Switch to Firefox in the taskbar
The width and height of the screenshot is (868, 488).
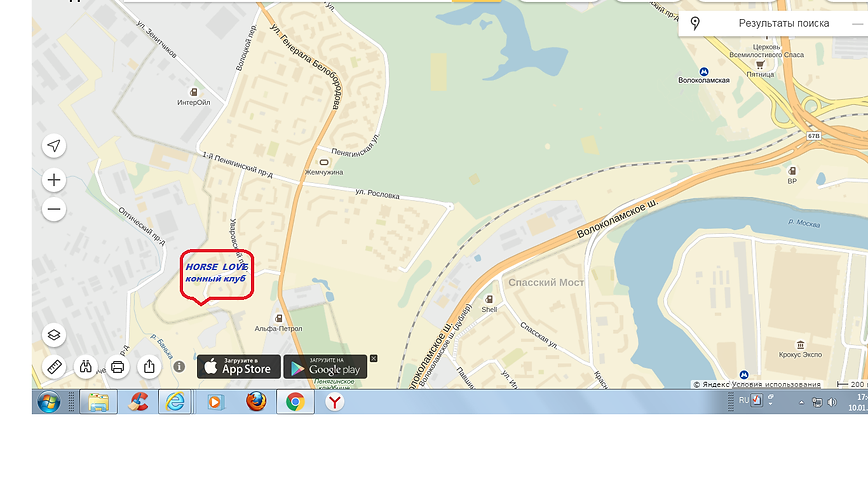point(256,402)
